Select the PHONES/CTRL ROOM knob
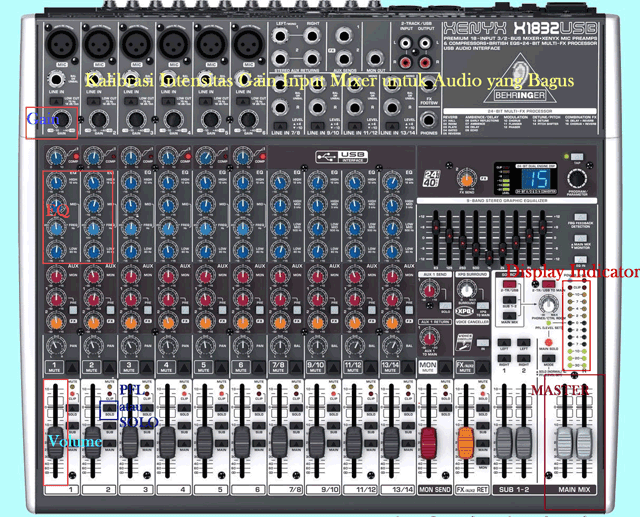The image size is (640, 517). [x=548, y=304]
